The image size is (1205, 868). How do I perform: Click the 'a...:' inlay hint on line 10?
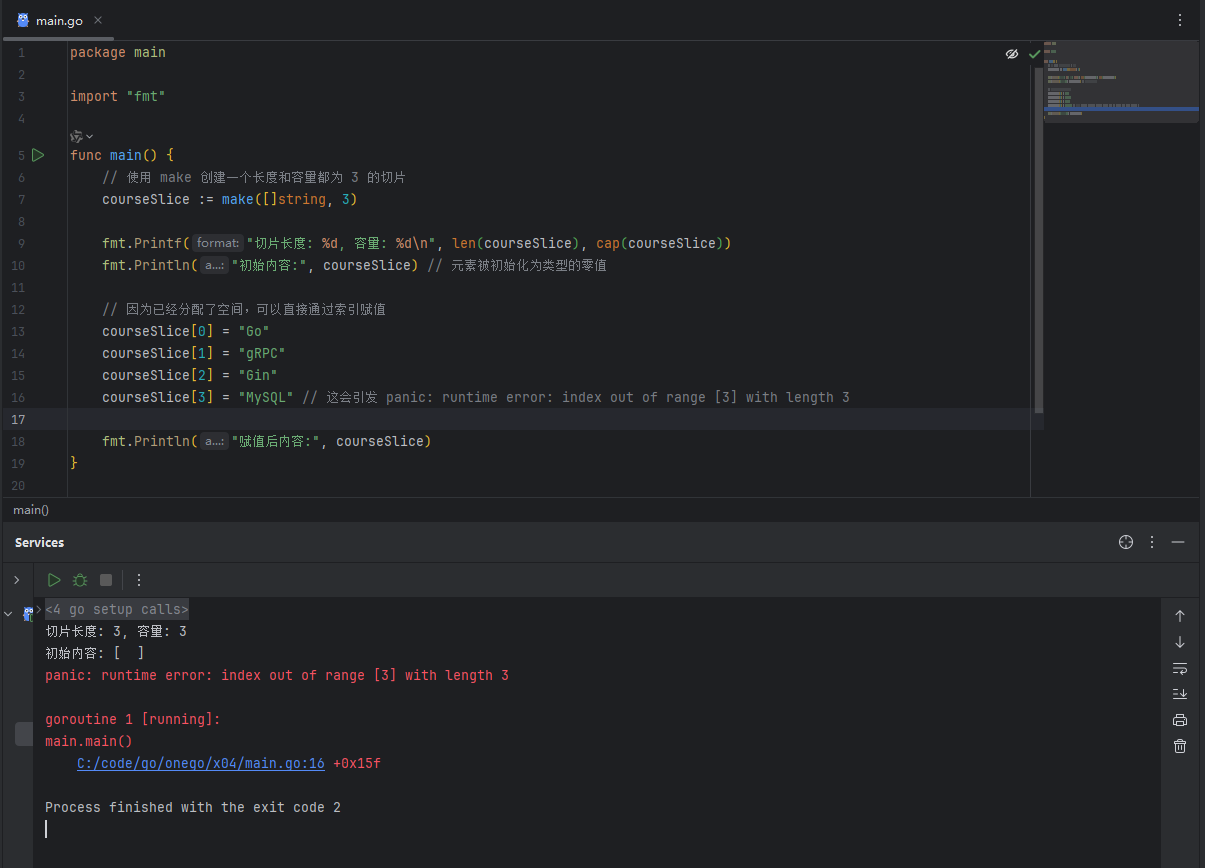pyautogui.click(x=214, y=265)
